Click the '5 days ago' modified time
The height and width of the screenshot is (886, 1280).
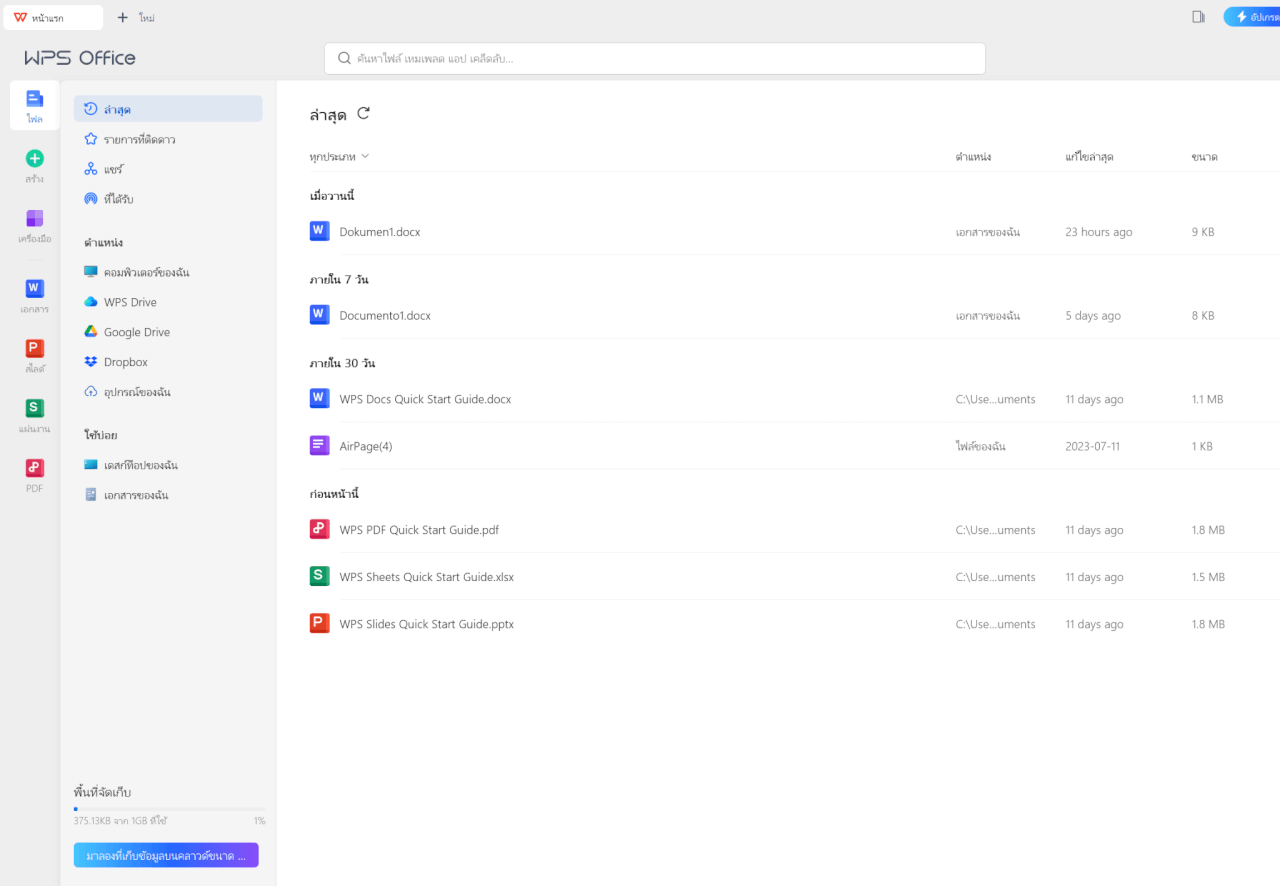[1093, 316]
